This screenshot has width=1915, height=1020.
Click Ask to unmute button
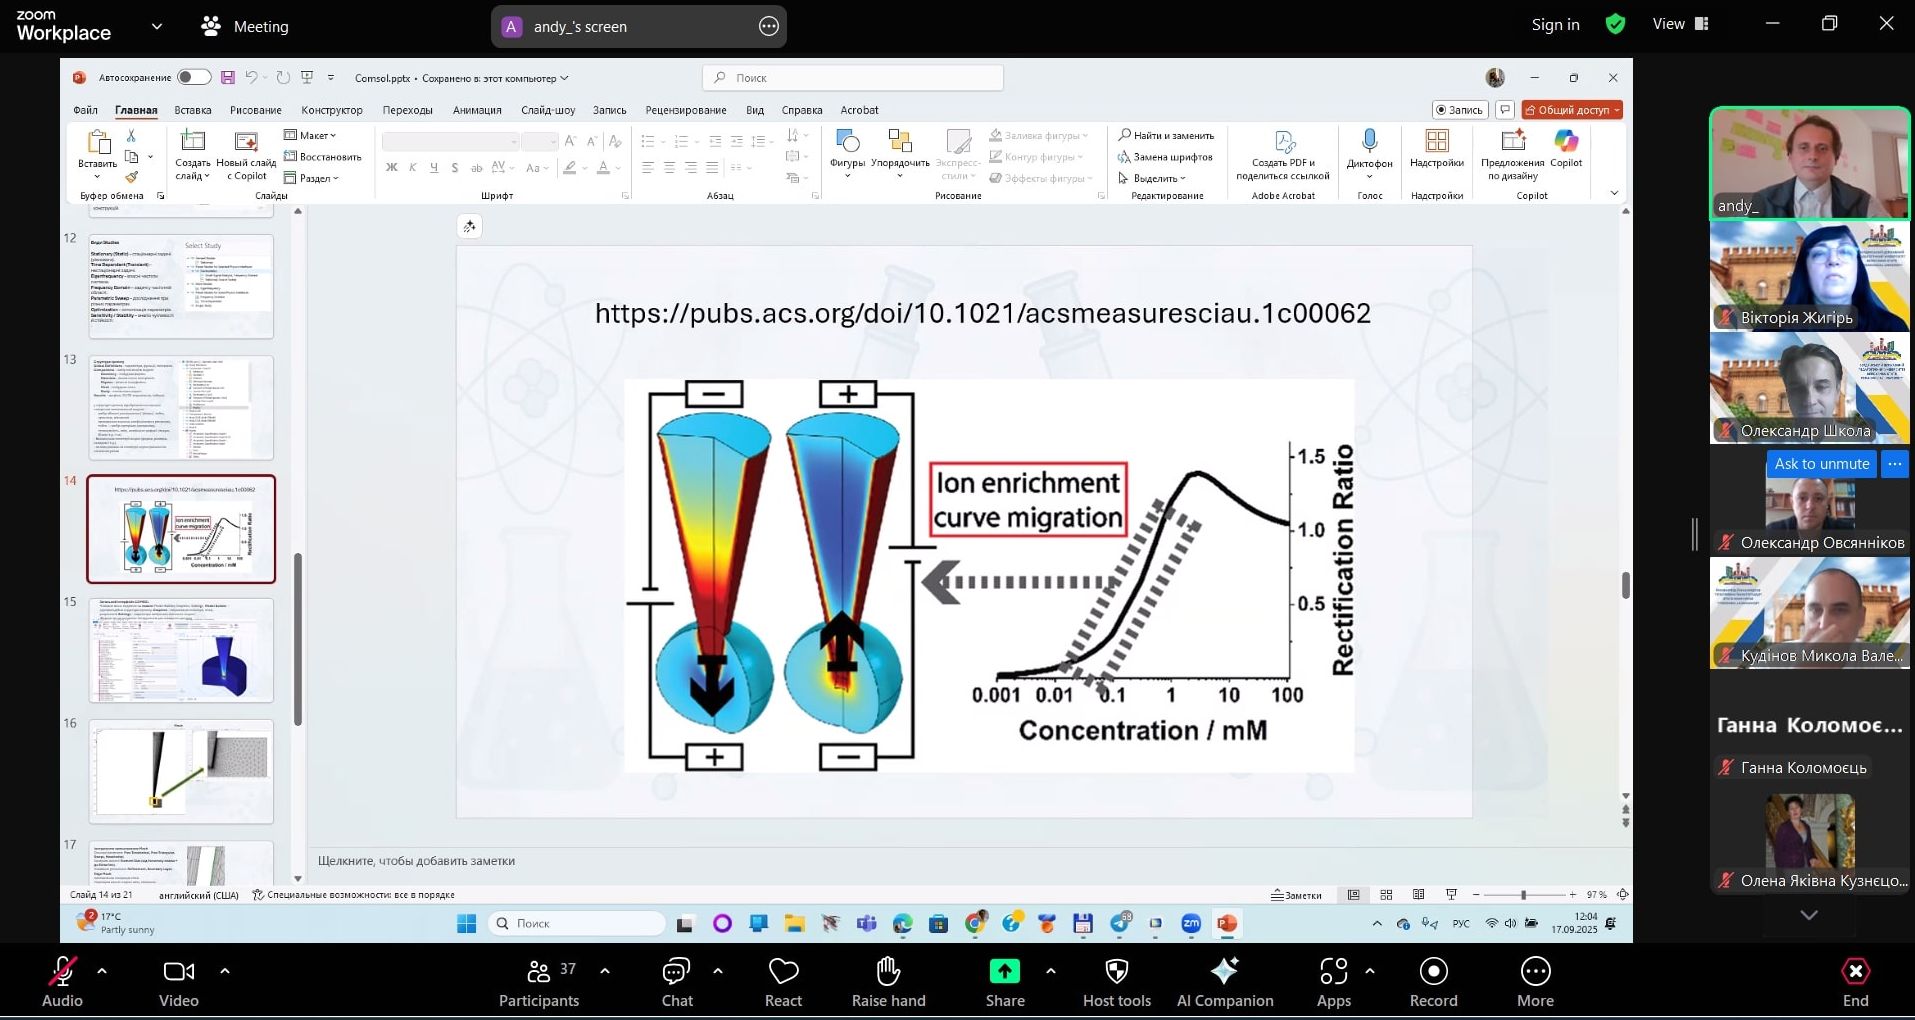(1821, 464)
